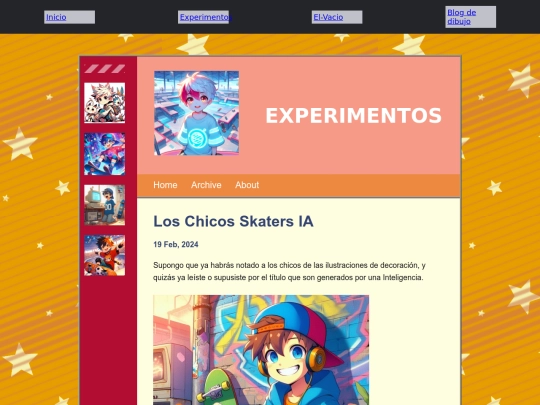The height and width of the screenshot is (405, 540).
Task: Click the boy with old computer thumbnail
Action: 105,205
